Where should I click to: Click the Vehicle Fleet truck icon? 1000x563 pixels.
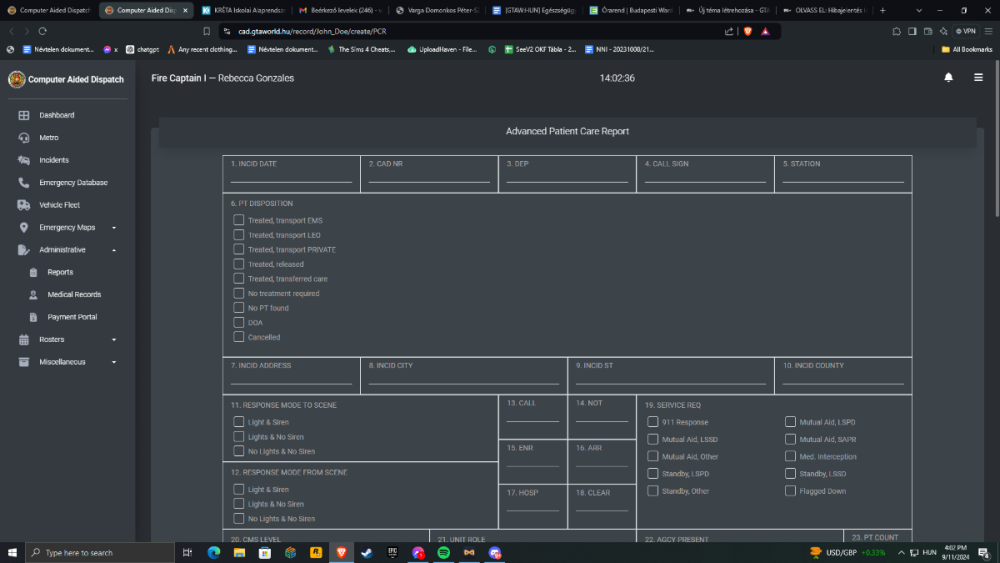(24, 205)
